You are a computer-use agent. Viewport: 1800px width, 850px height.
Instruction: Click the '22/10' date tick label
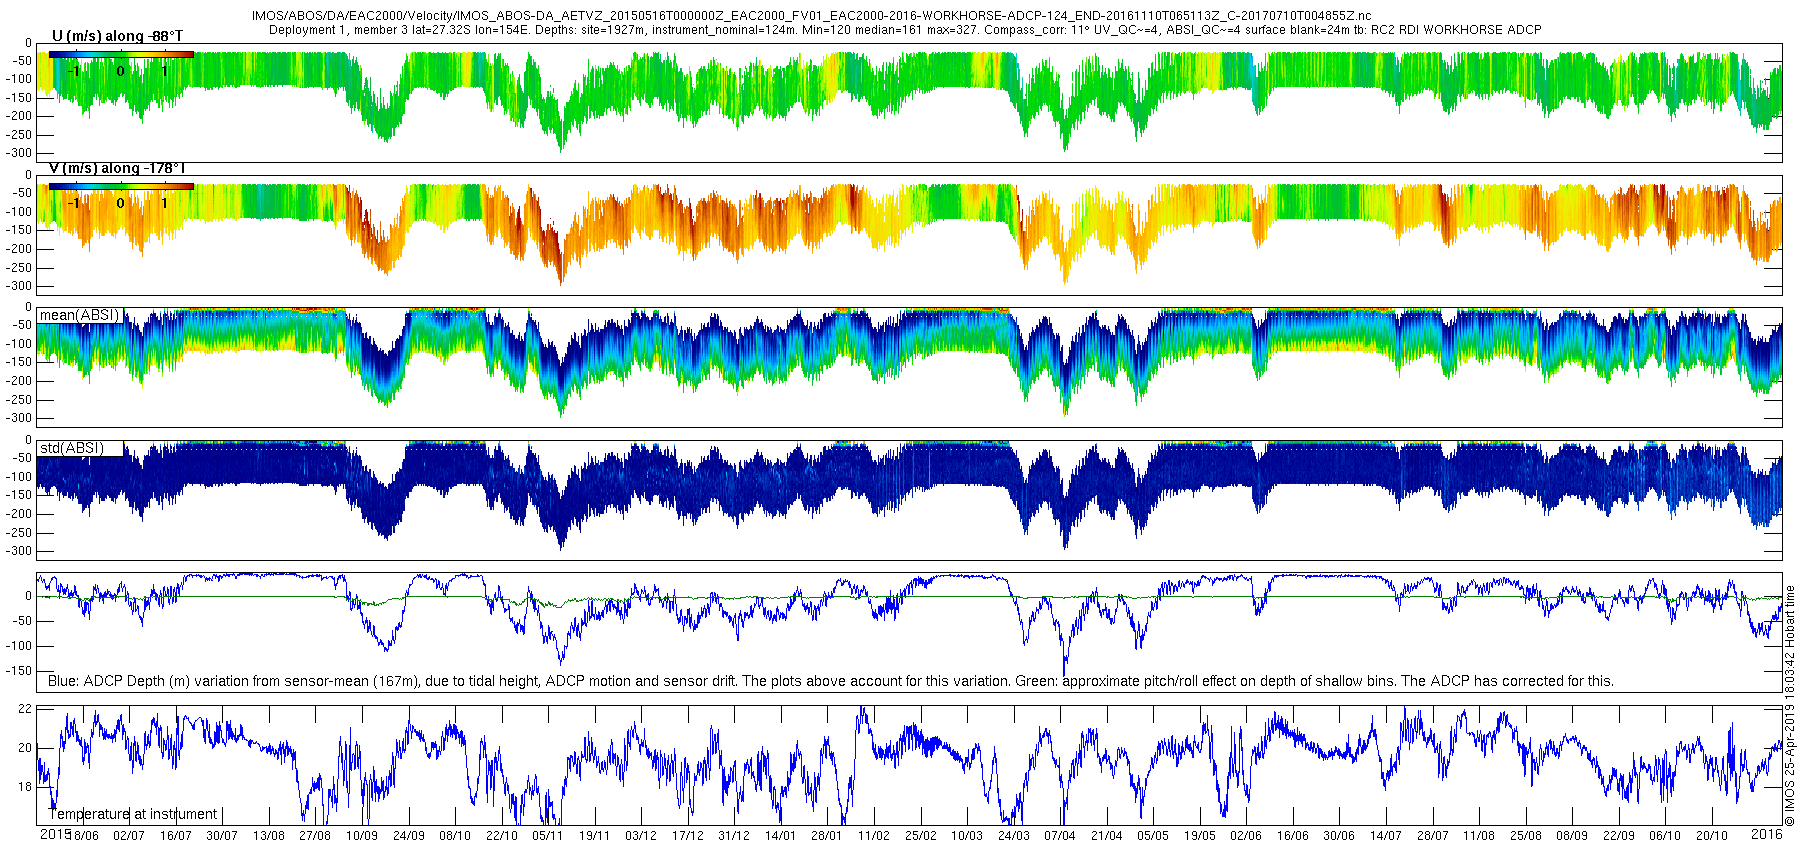pyautogui.click(x=501, y=836)
